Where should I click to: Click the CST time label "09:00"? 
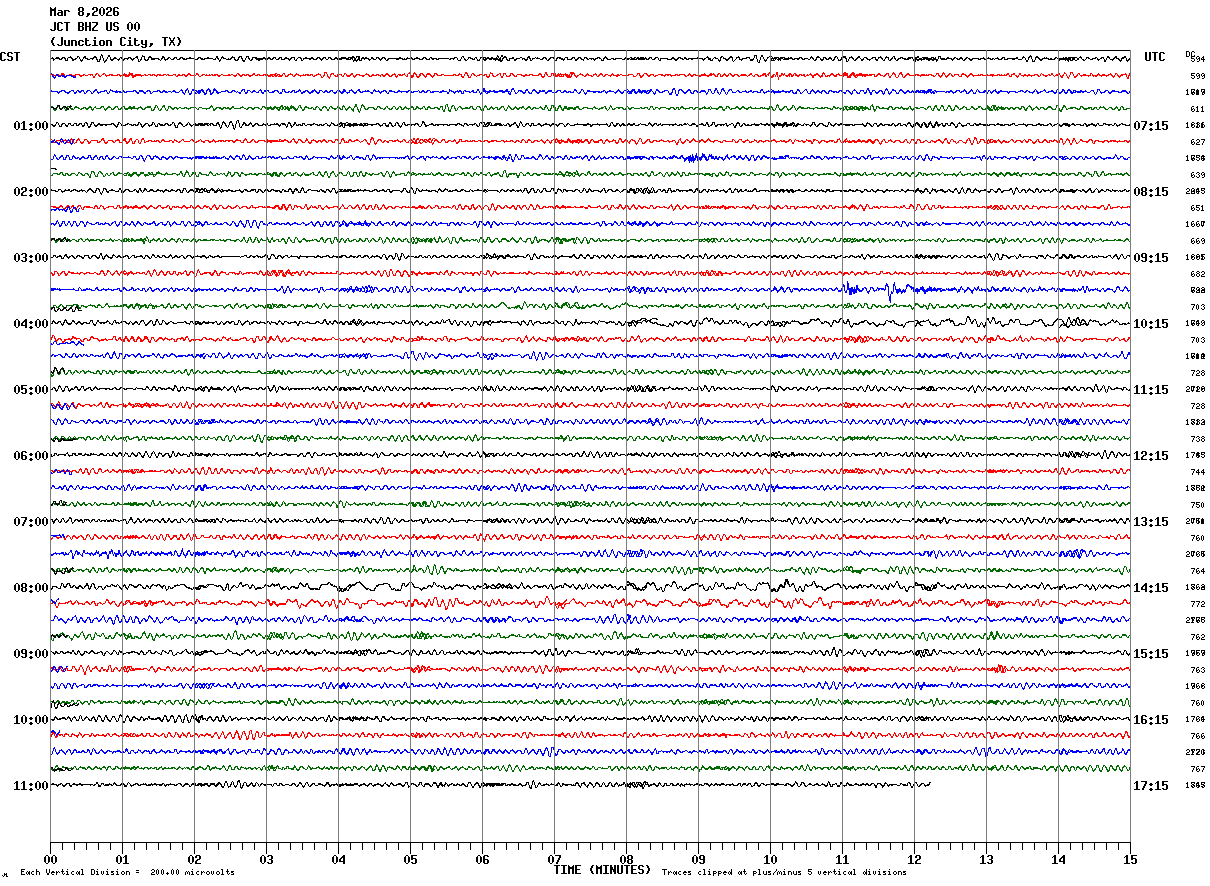click(30, 654)
